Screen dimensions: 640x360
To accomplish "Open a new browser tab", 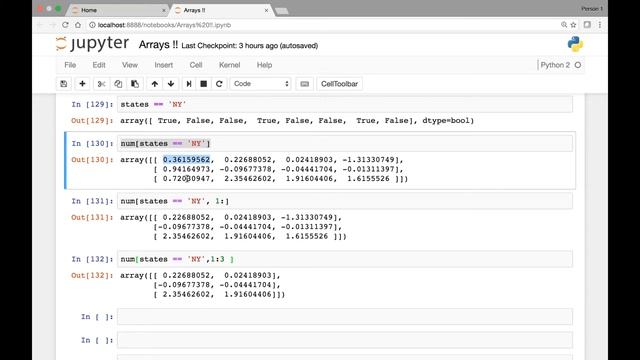I will (282, 11).
